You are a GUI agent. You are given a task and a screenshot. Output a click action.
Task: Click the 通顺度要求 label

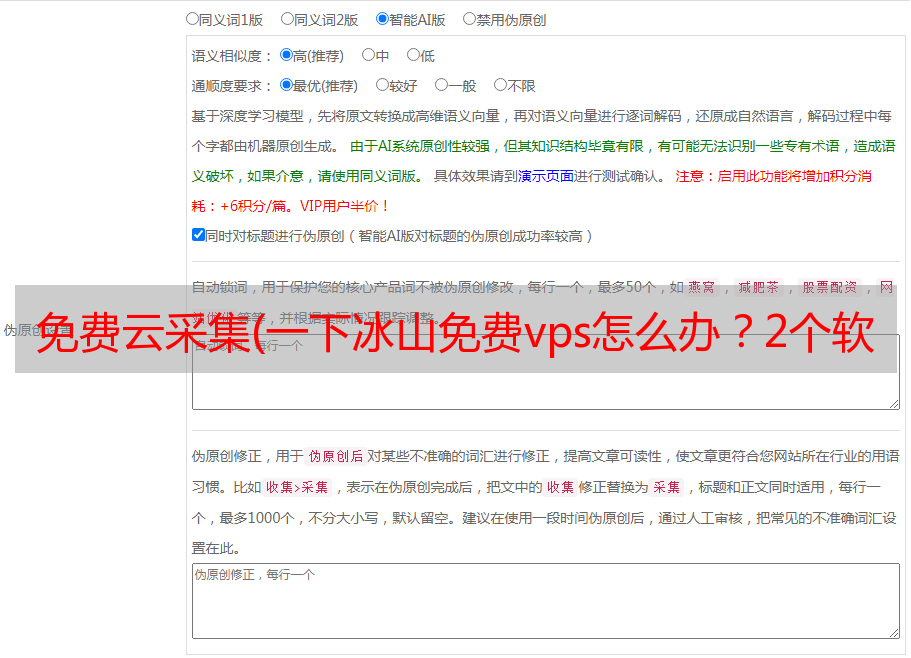tap(227, 86)
